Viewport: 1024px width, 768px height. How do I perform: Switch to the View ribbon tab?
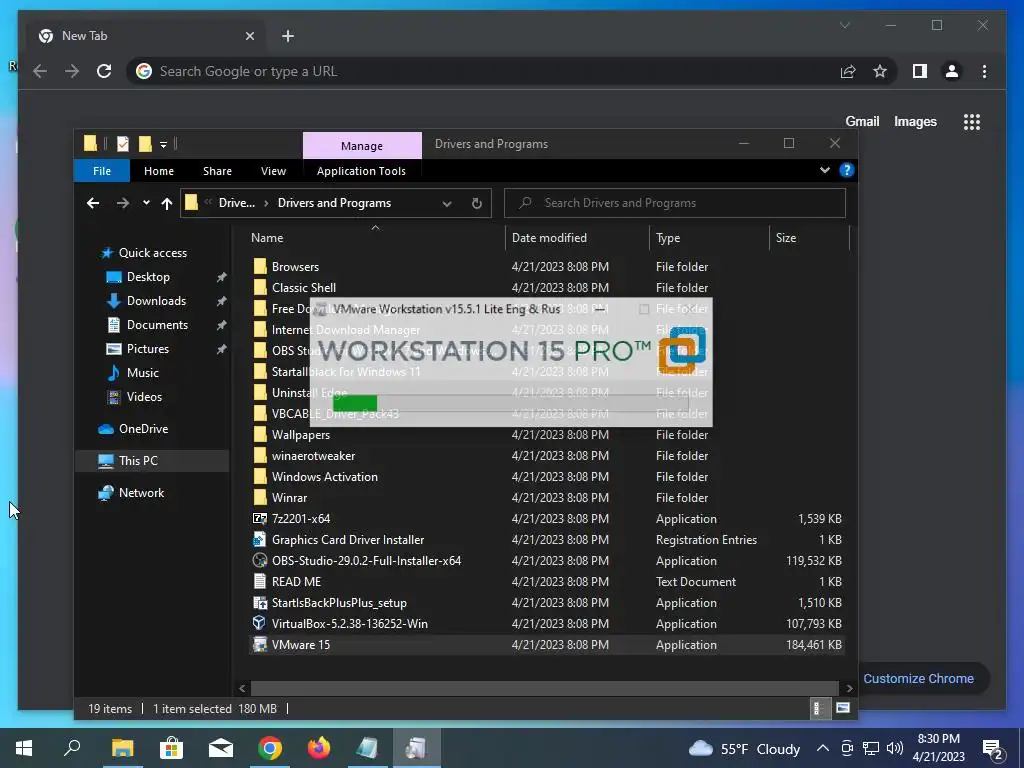click(x=274, y=171)
